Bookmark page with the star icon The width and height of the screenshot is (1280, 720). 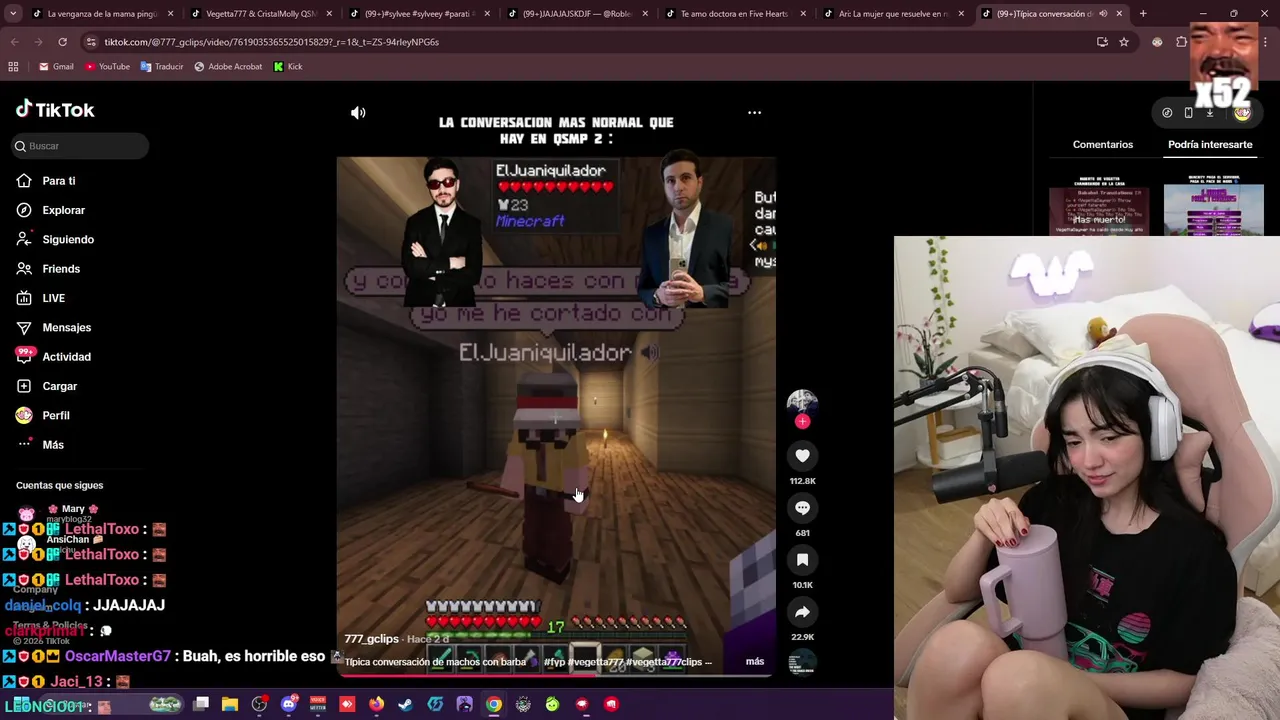tap(1124, 42)
